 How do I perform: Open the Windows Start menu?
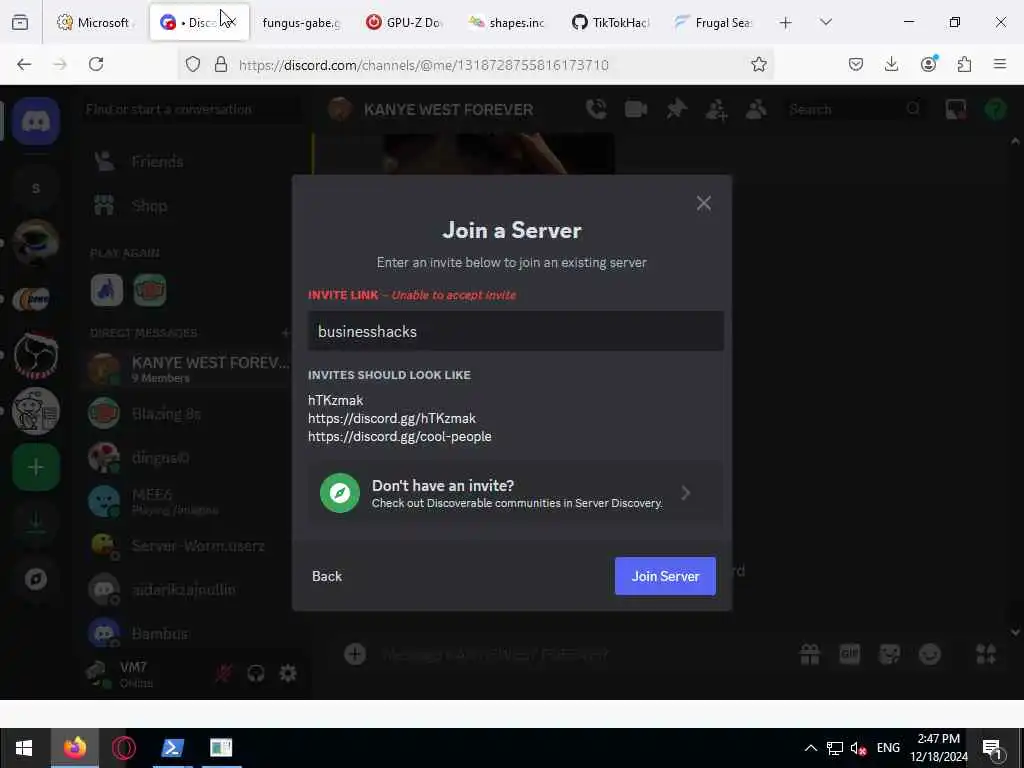coord(24,747)
